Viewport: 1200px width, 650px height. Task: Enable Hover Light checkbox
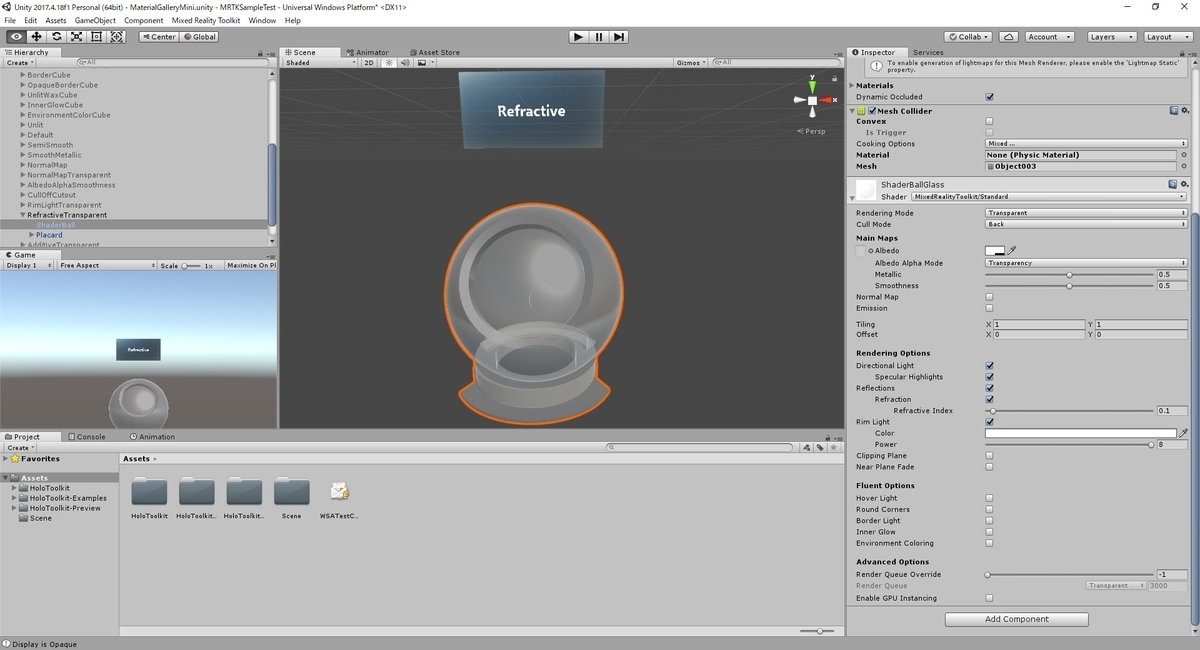point(990,497)
